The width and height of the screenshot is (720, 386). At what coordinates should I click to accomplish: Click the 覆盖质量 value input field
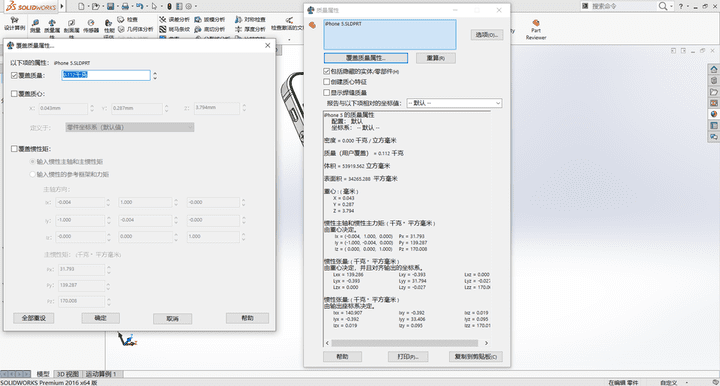click(x=106, y=75)
